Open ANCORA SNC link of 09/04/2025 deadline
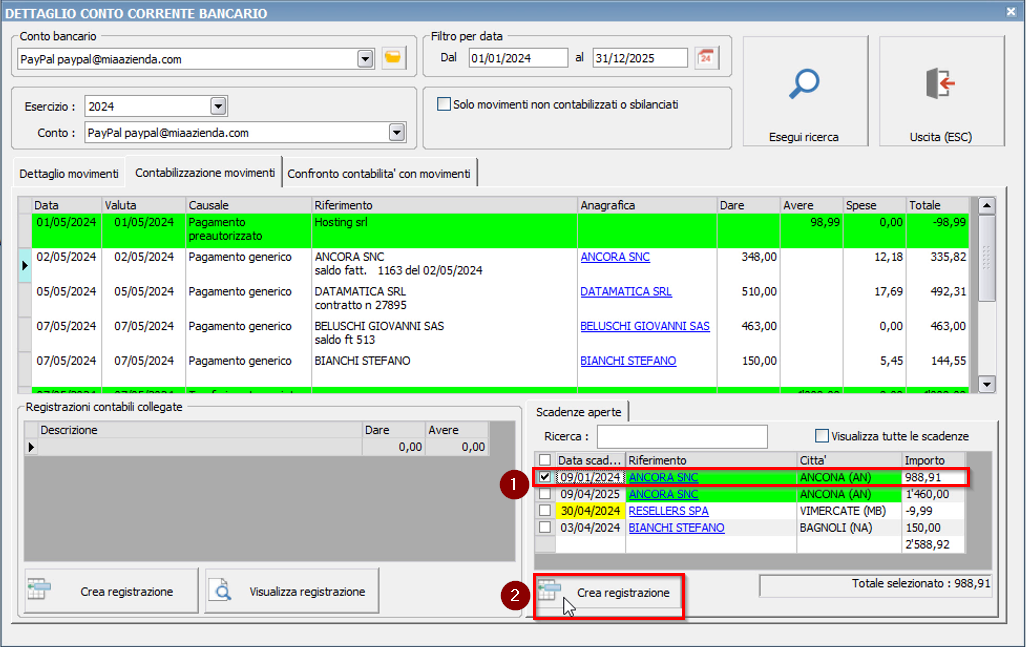The height and width of the screenshot is (647, 1026). coord(663,494)
